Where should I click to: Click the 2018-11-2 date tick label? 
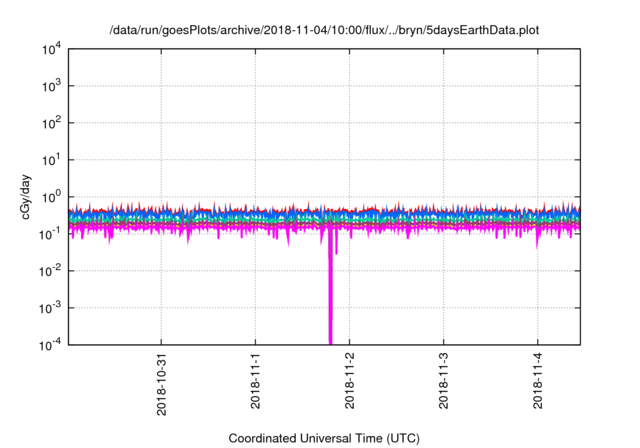coord(349,381)
